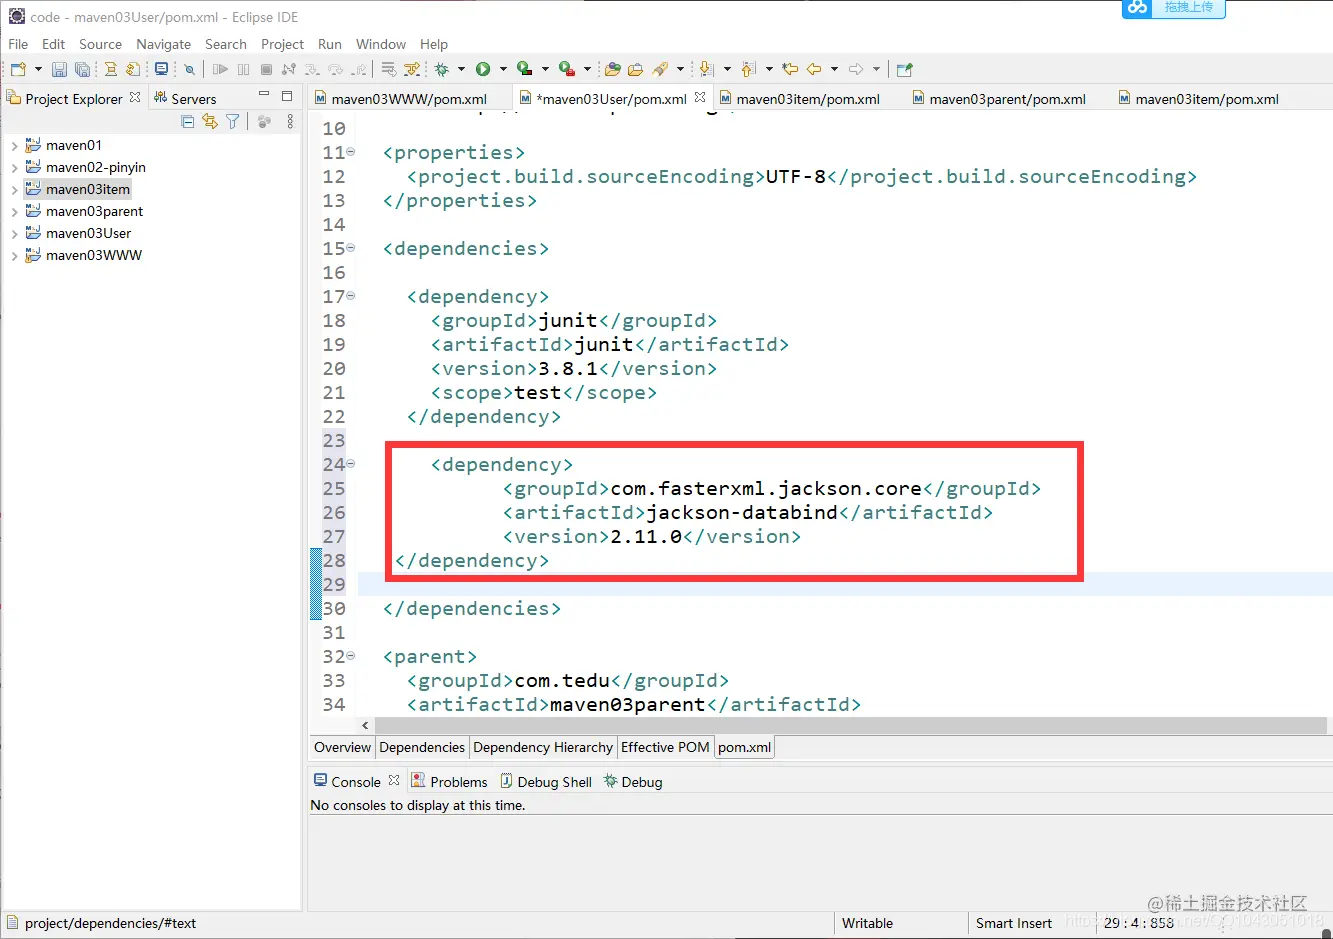The width and height of the screenshot is (1333, 939).
Task: Click the jackson-databind text on line 26
Action: coord(742,512)
